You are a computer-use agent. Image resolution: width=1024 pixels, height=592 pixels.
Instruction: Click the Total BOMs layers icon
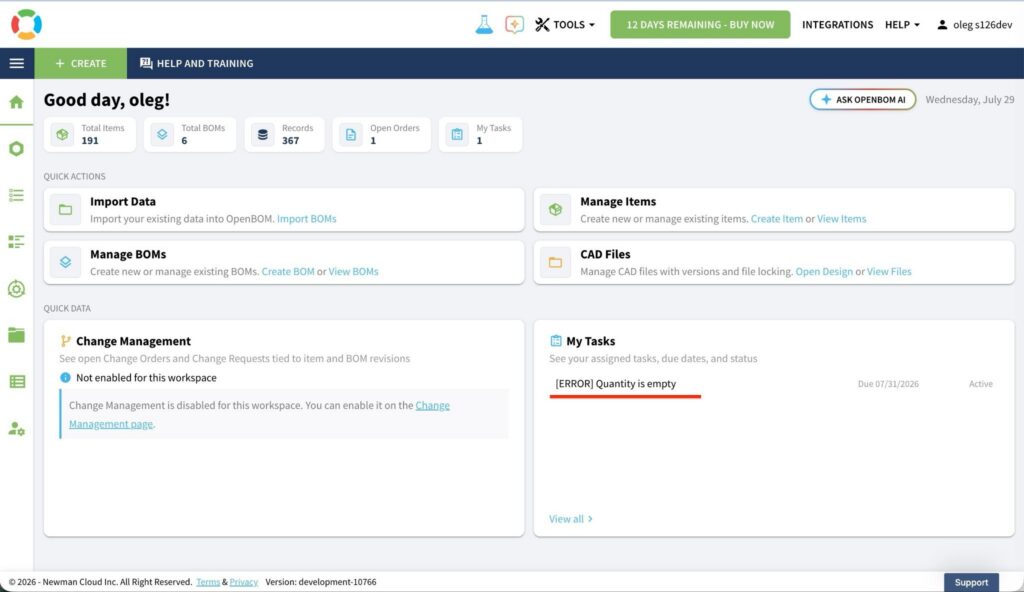pyautogui.click(x=162, y=135)
